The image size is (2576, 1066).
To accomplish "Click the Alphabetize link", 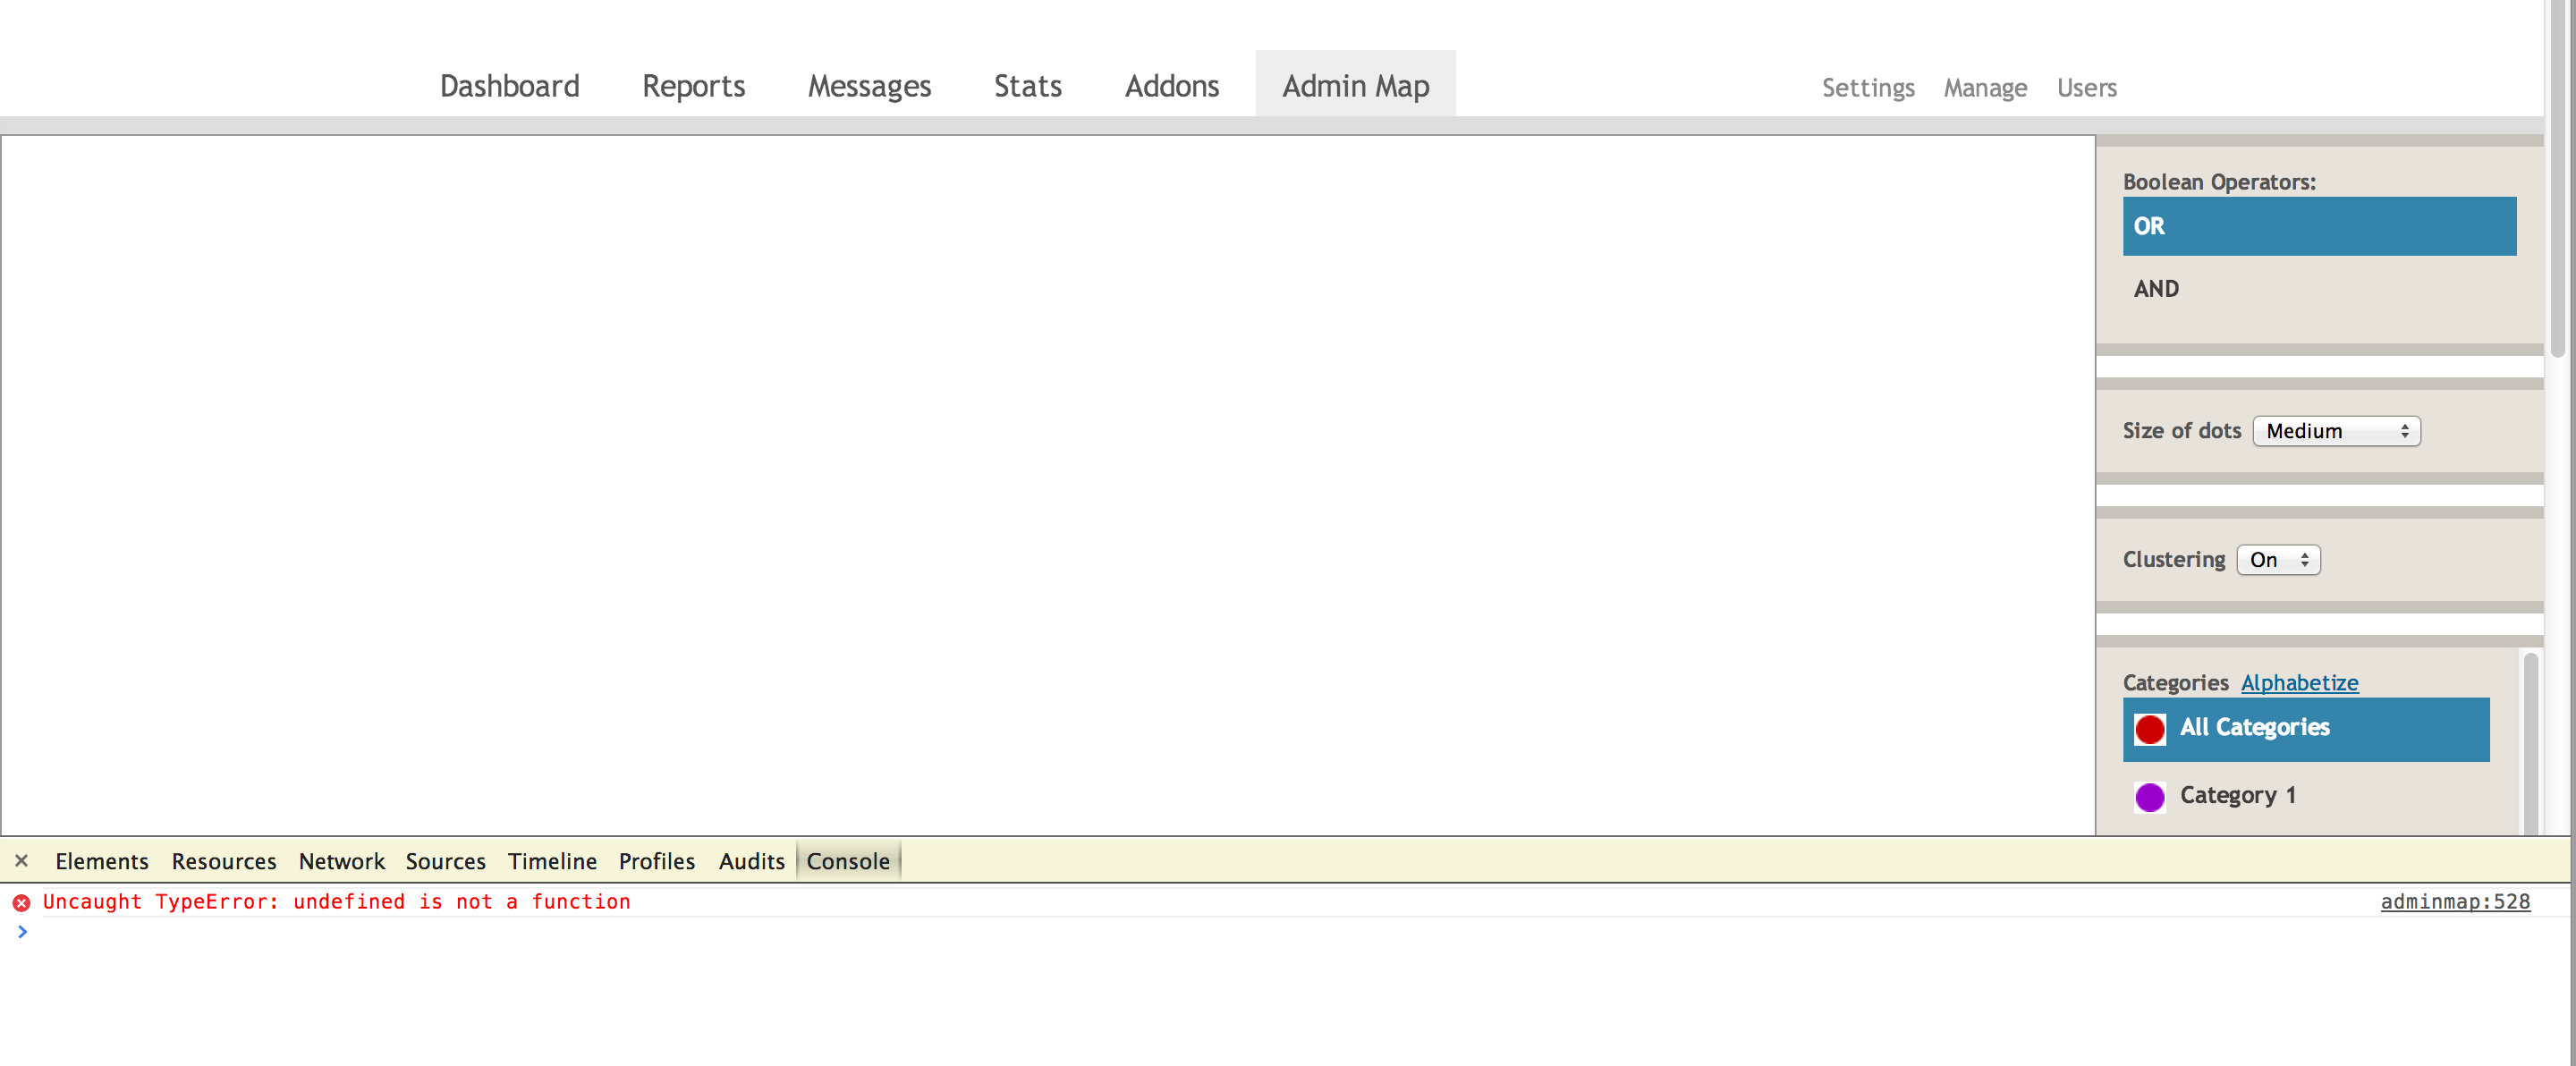I will click(2298, 683).
